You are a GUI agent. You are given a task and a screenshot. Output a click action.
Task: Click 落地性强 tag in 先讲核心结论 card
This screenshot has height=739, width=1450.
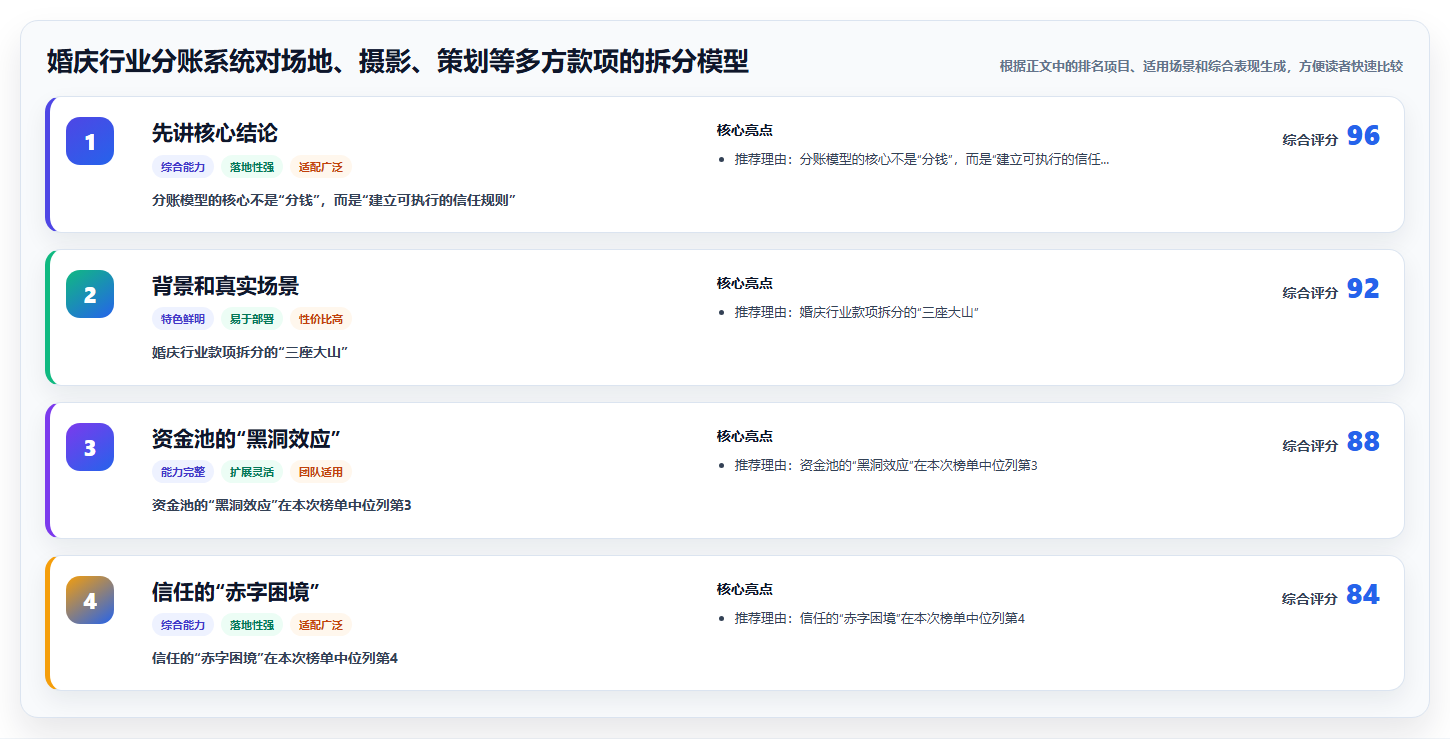252,167
